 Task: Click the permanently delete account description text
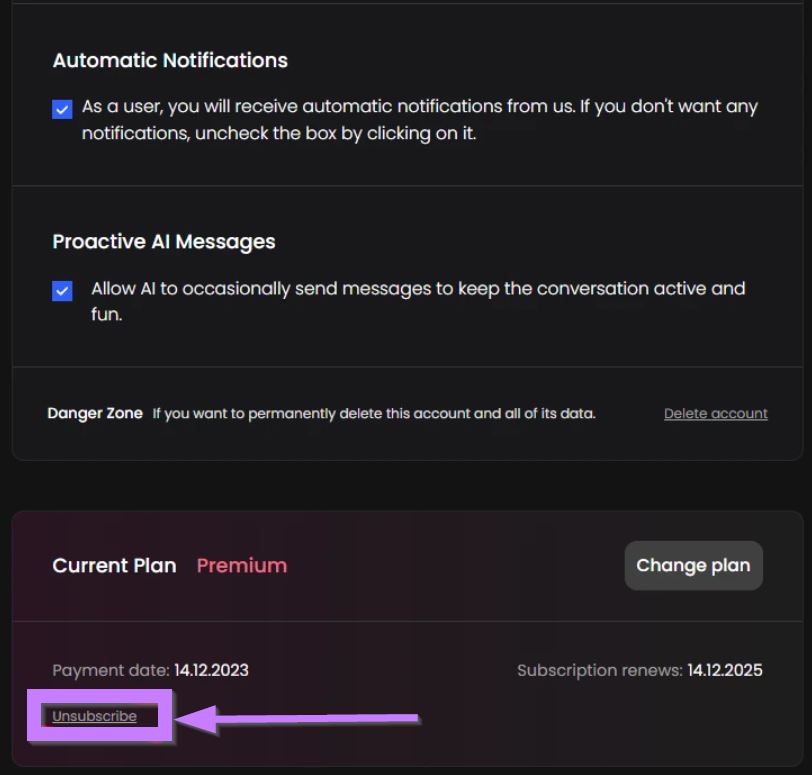[x=374, y=414]
